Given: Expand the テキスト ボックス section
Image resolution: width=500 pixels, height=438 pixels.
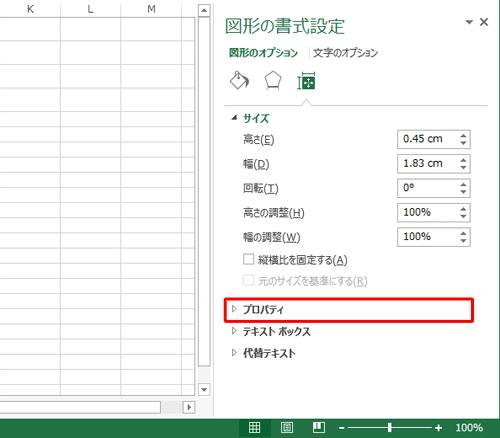Looking at the screenshot, I should pos(271,332).
